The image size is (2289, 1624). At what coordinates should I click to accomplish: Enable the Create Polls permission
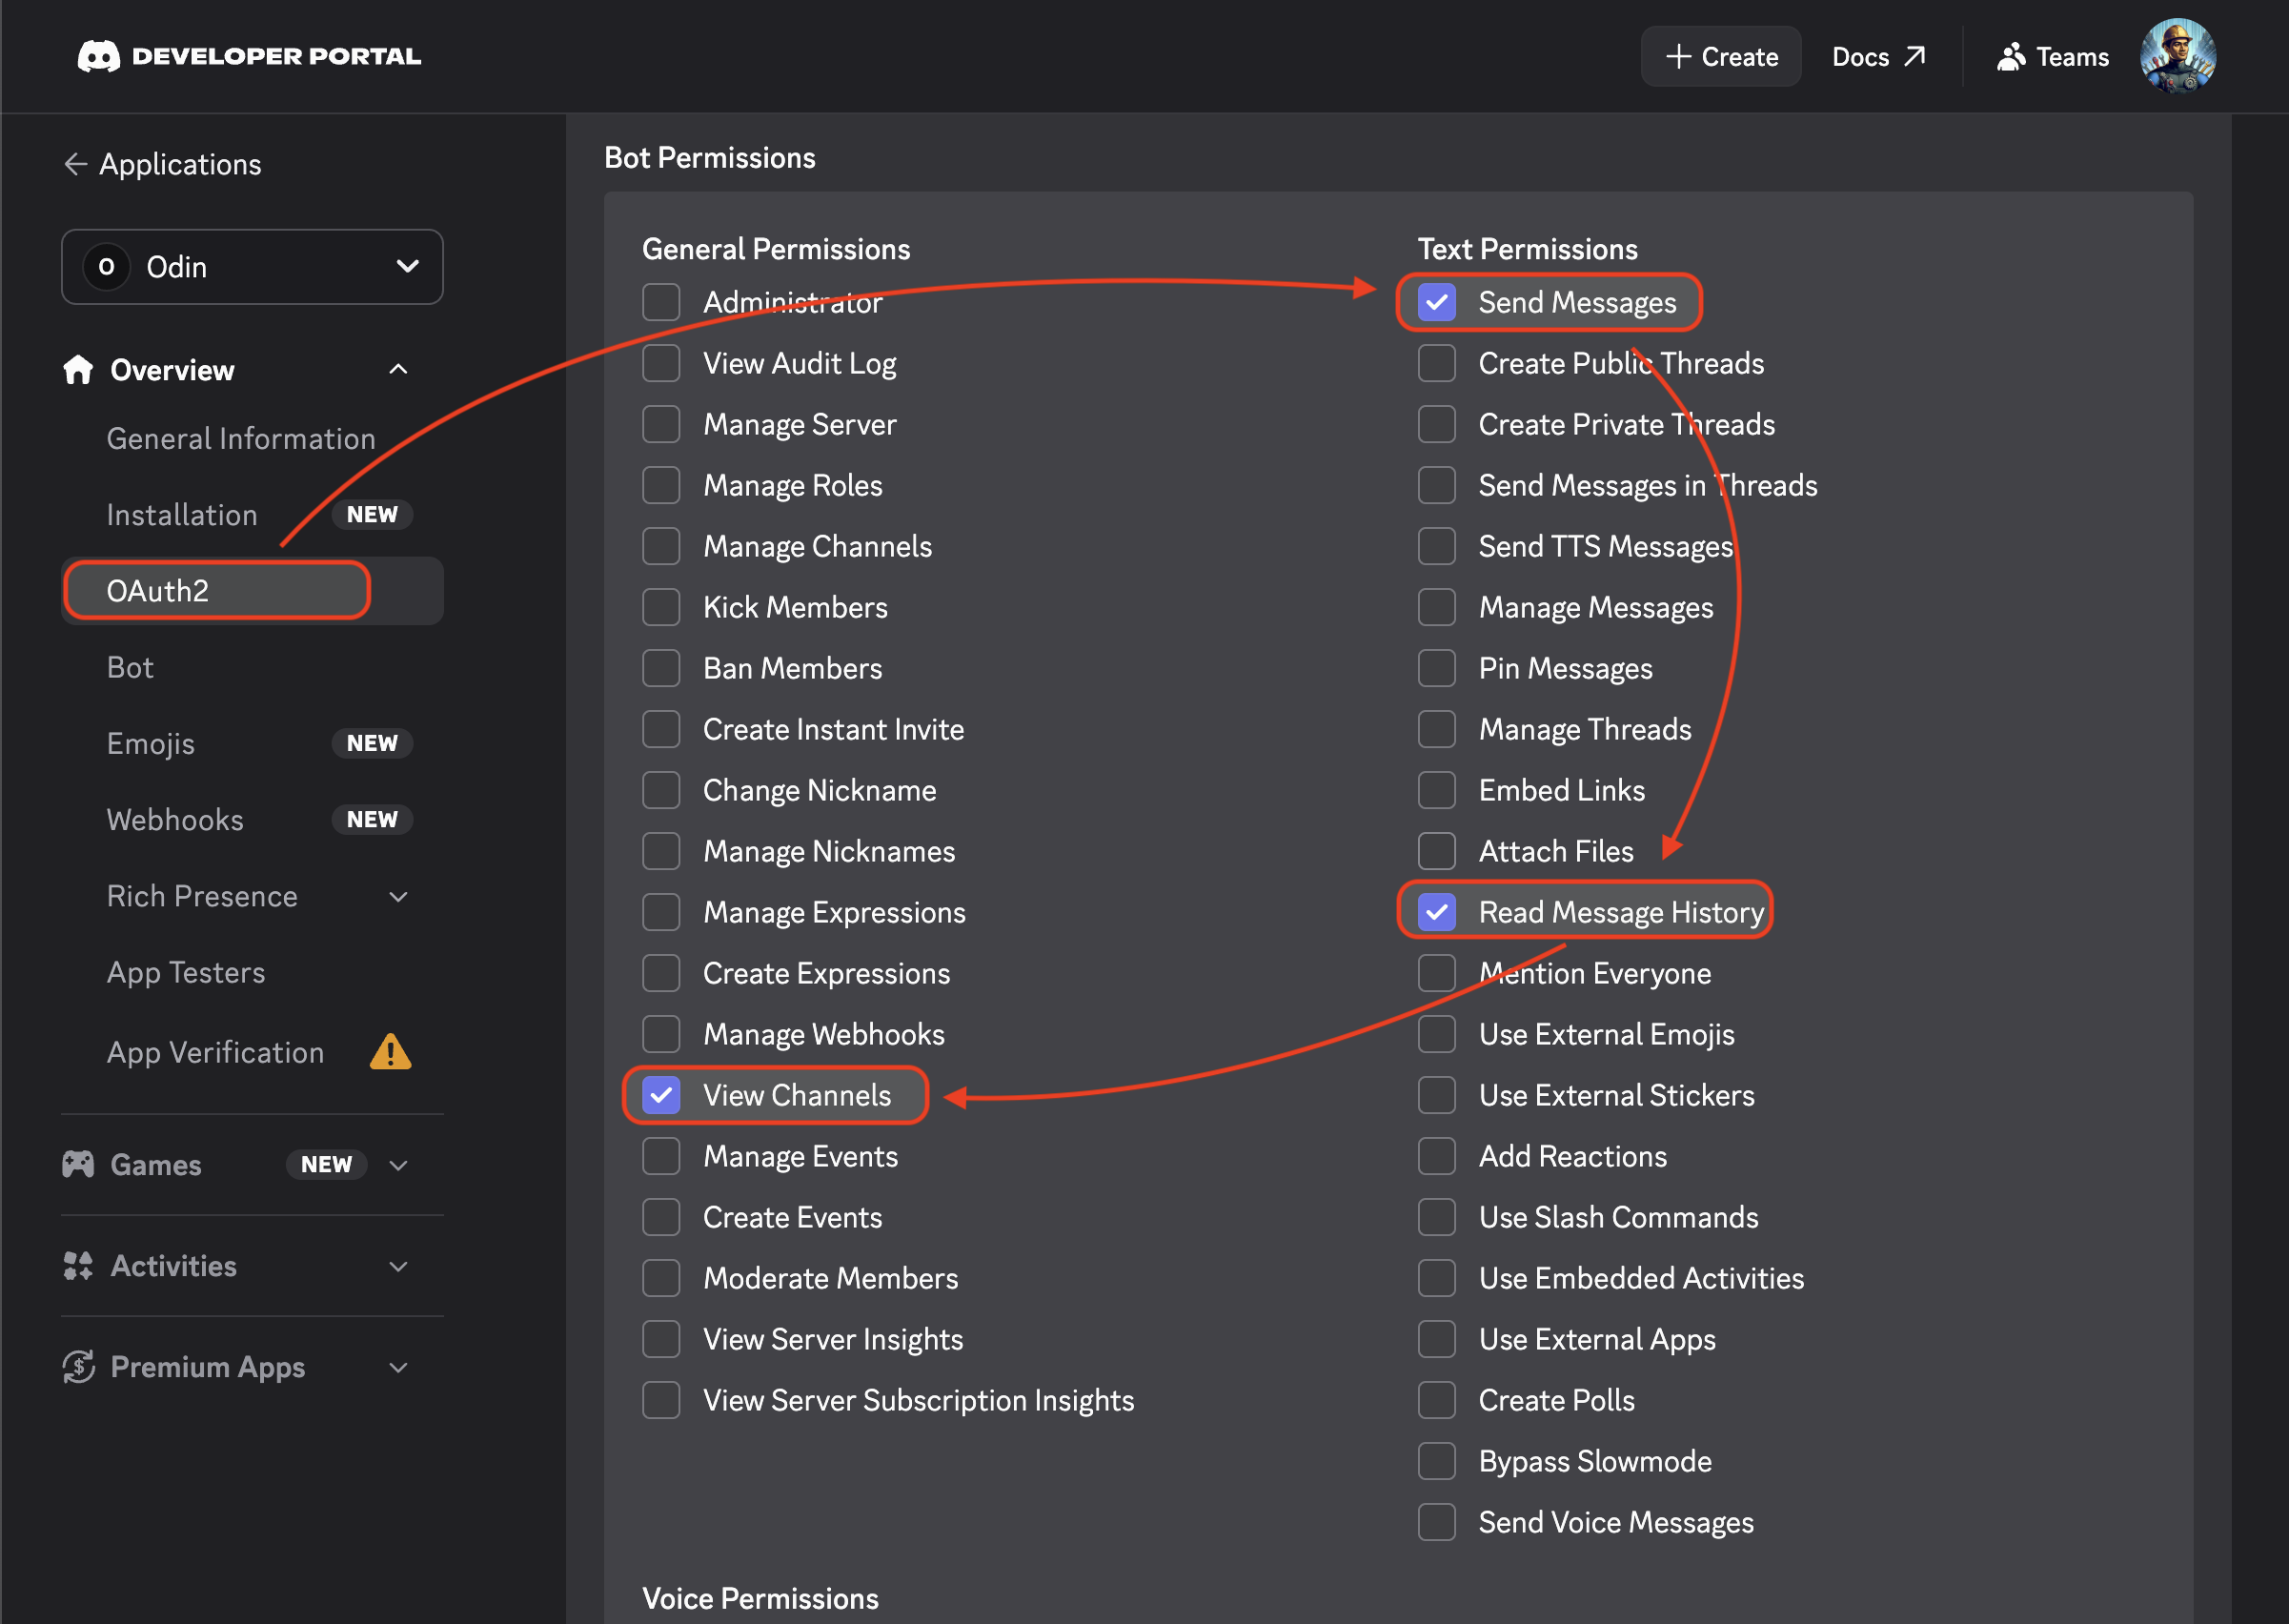pyautogui.click(x=1436, y=1400)
